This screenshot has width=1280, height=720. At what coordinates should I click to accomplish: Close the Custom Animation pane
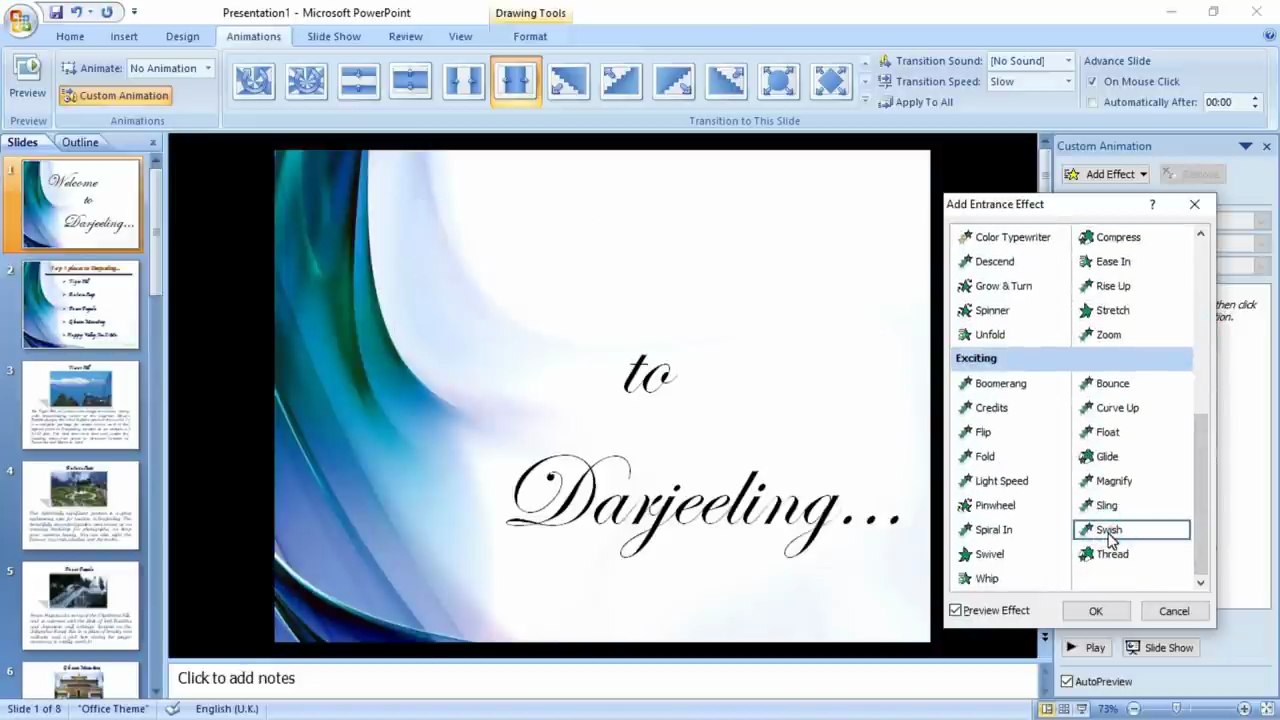(1267, 146)
